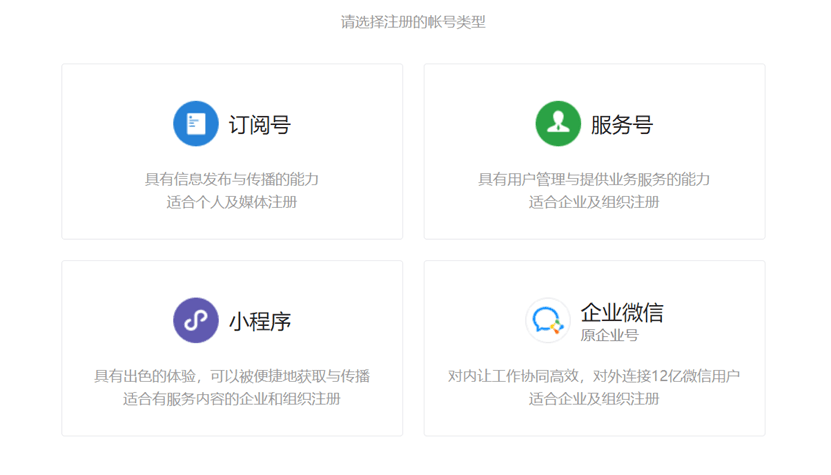Click 适合企业及组织注册 under 服务号
This screenshot has width=831, height=475.
point(594,202)
